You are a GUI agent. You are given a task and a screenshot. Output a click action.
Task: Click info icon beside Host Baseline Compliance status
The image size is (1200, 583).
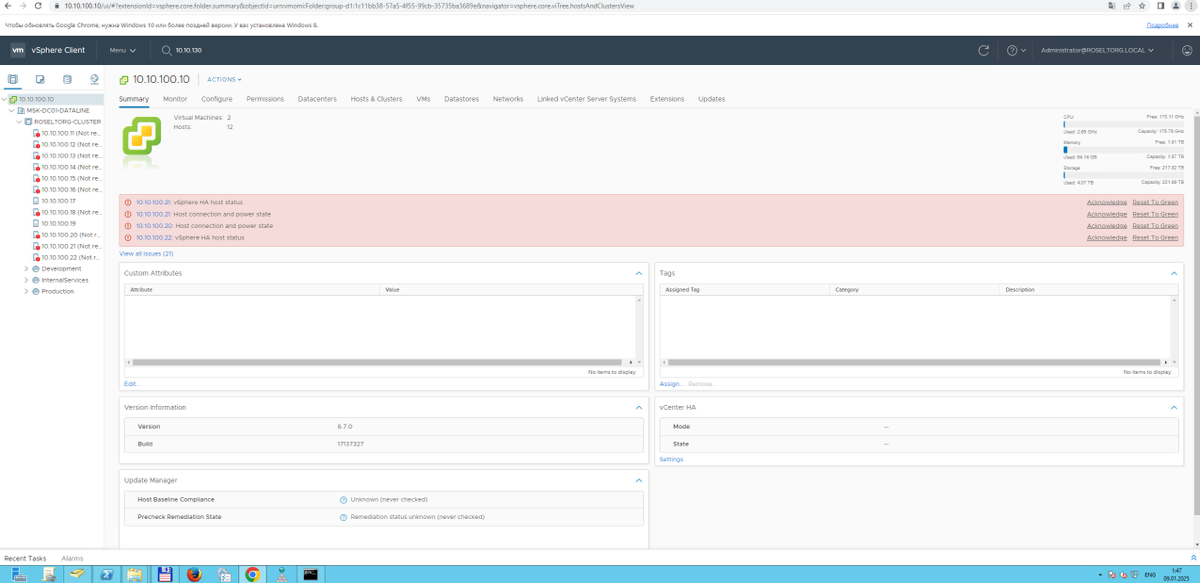343,499
